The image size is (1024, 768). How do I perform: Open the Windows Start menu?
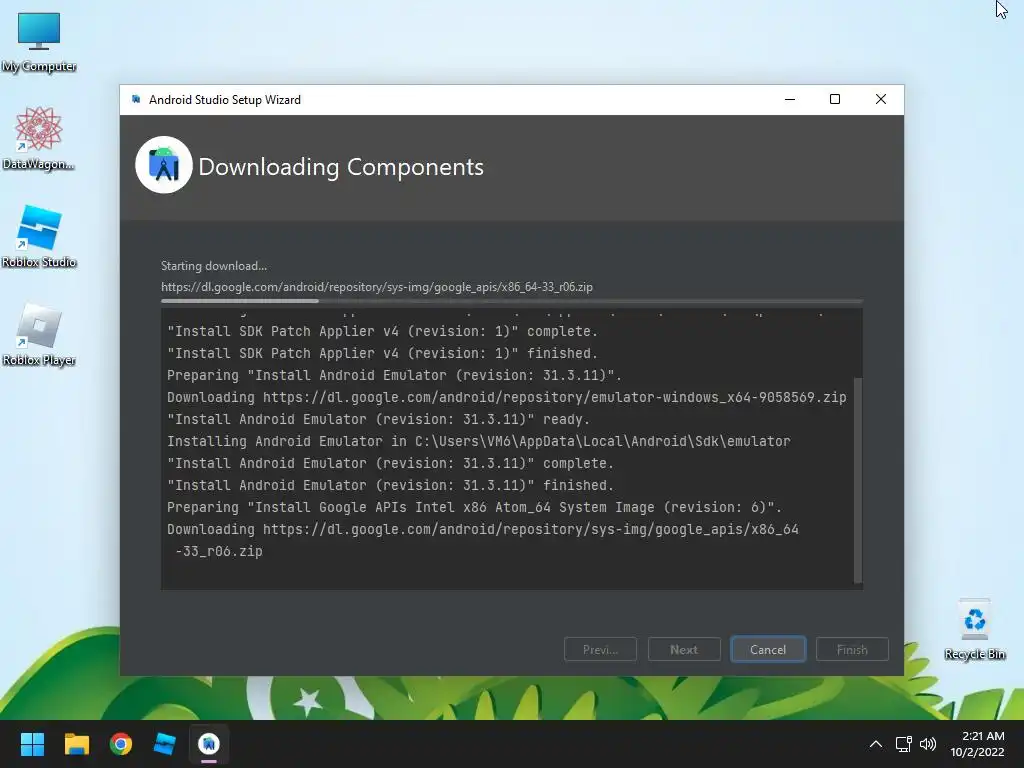32,744
